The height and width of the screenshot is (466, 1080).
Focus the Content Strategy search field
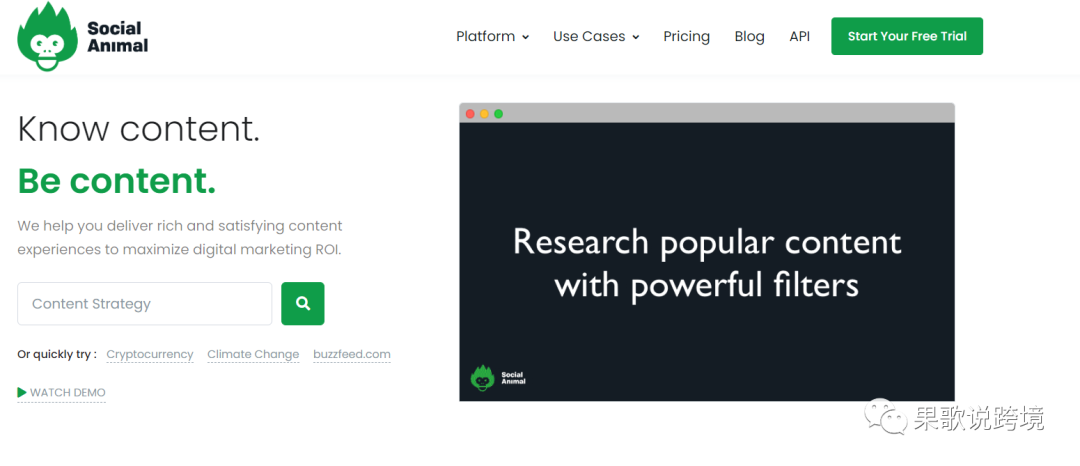tap(145, 304)
